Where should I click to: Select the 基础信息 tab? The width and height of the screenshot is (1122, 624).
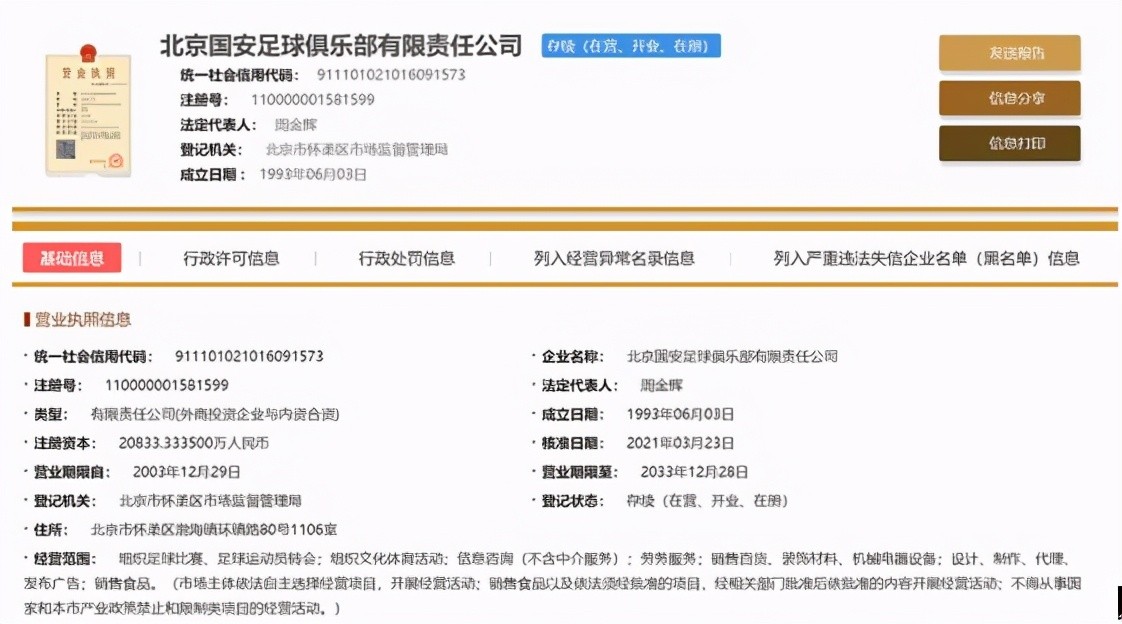[72, 258]
